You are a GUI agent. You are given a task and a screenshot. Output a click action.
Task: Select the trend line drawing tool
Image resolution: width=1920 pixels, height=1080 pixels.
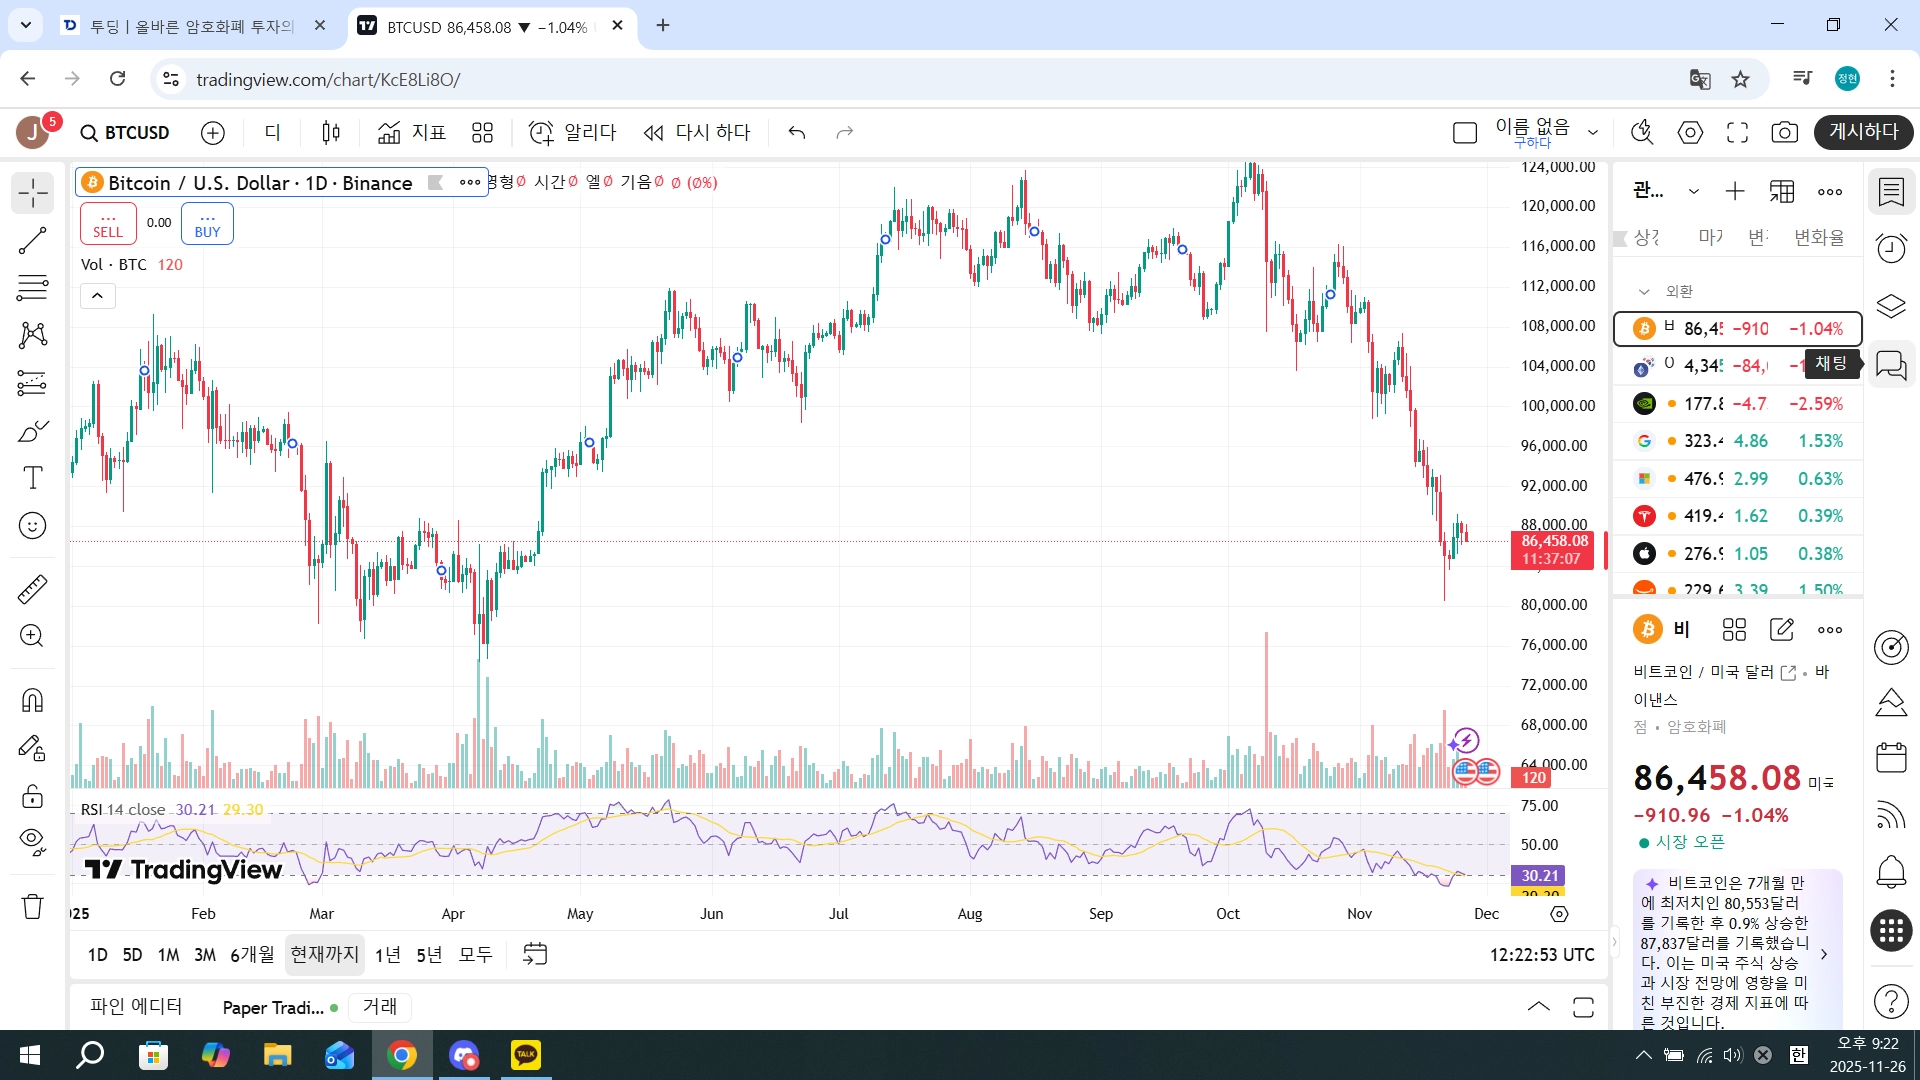point(32,240)
